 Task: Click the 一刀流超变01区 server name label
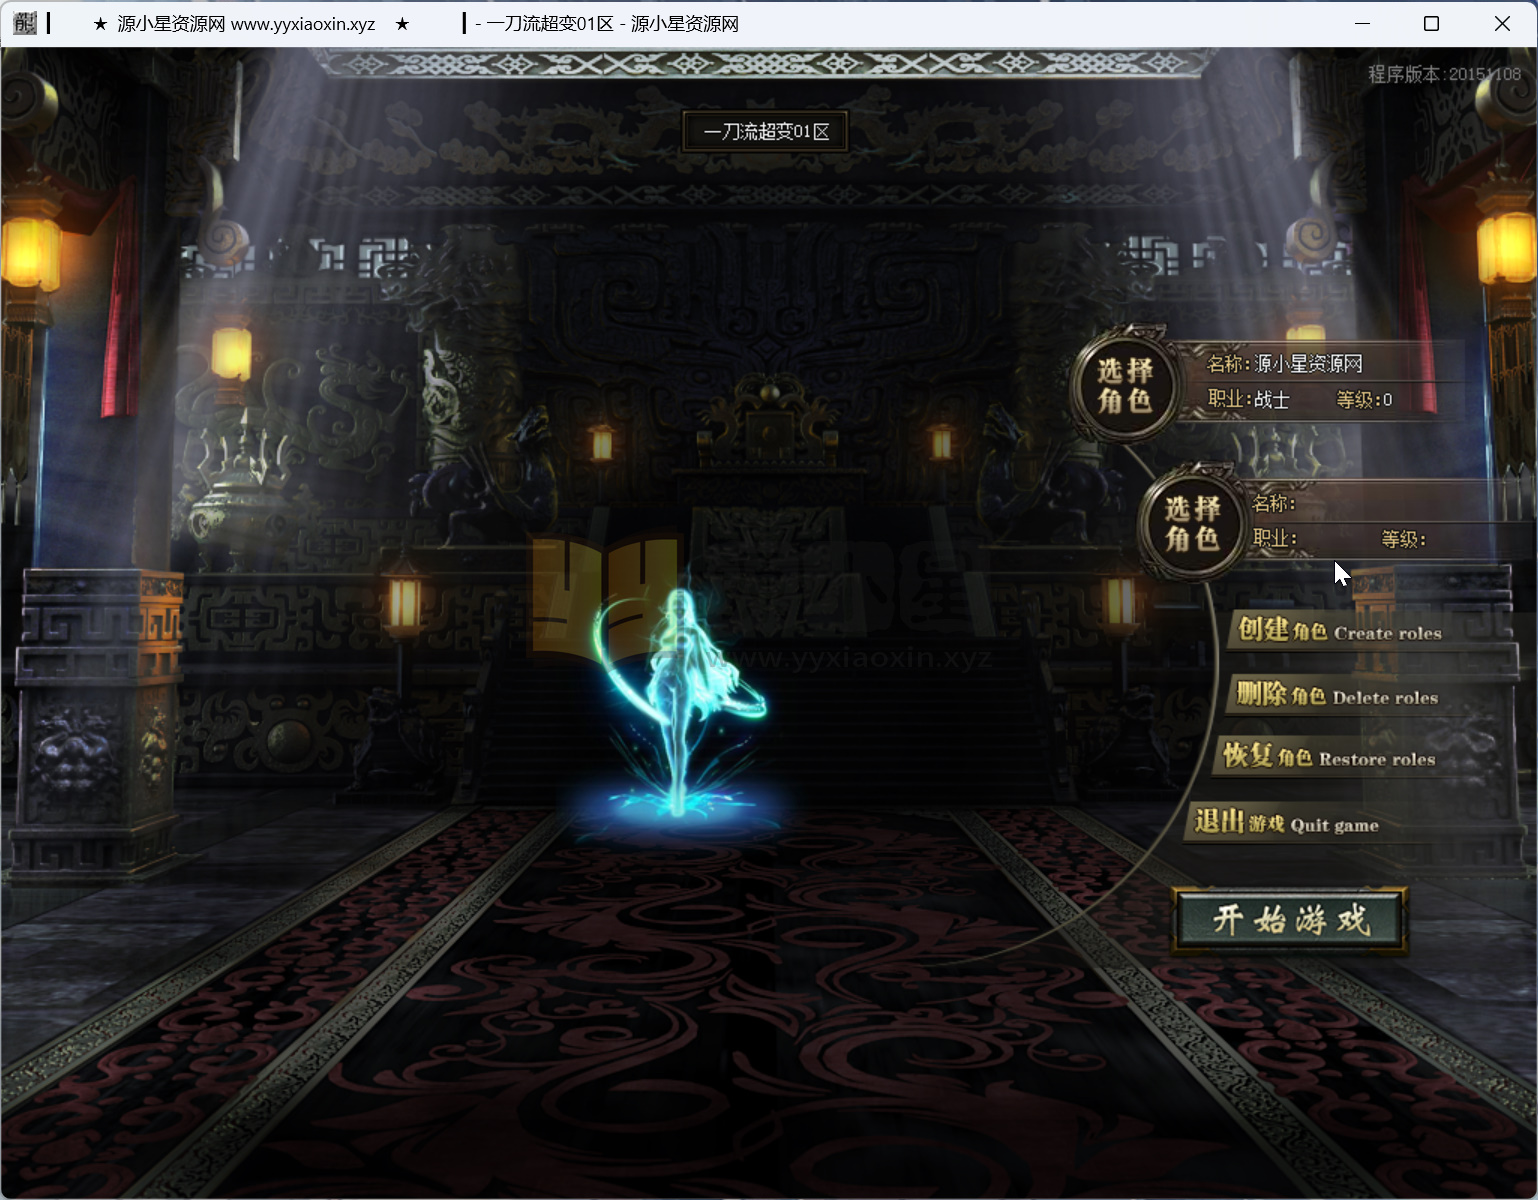766,132
